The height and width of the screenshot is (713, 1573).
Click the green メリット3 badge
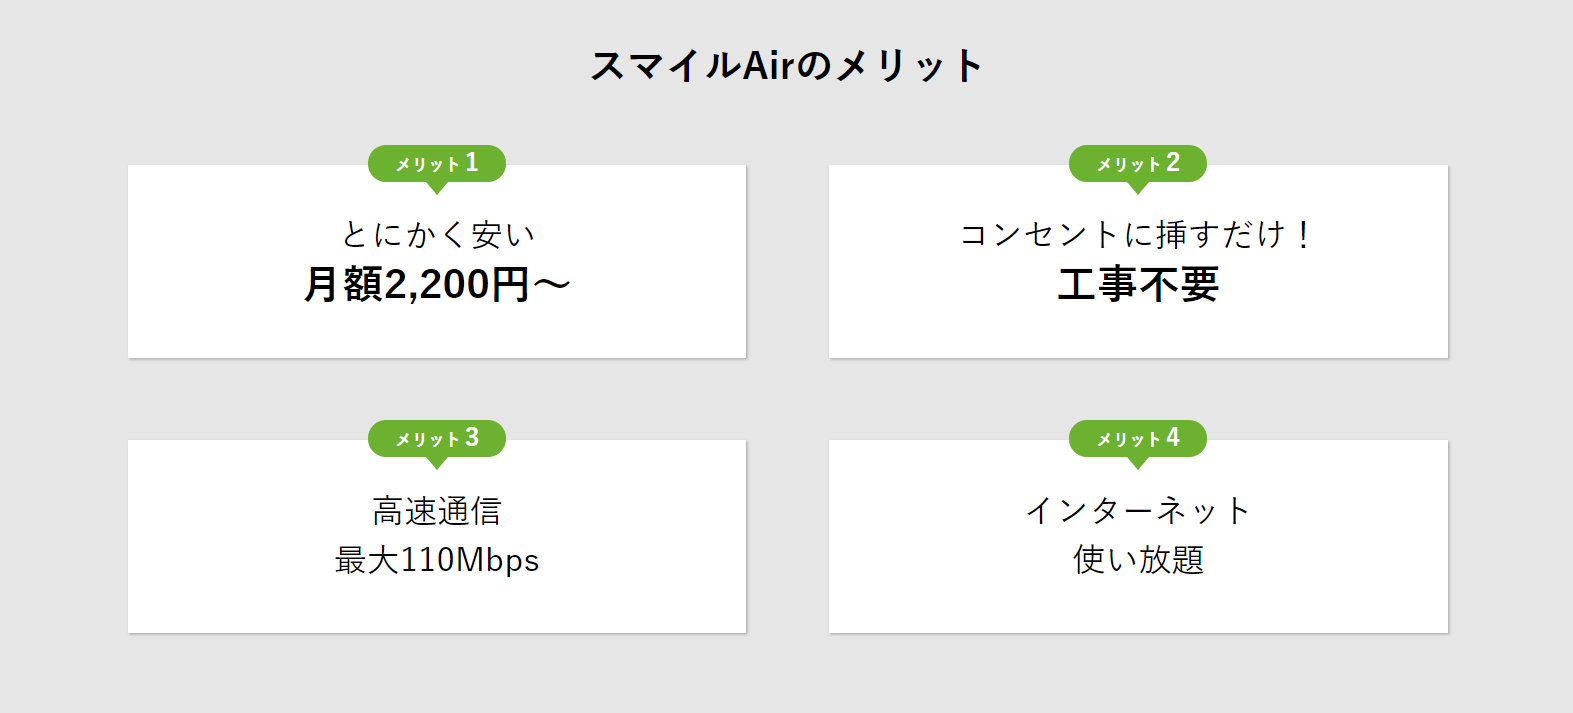437,439
